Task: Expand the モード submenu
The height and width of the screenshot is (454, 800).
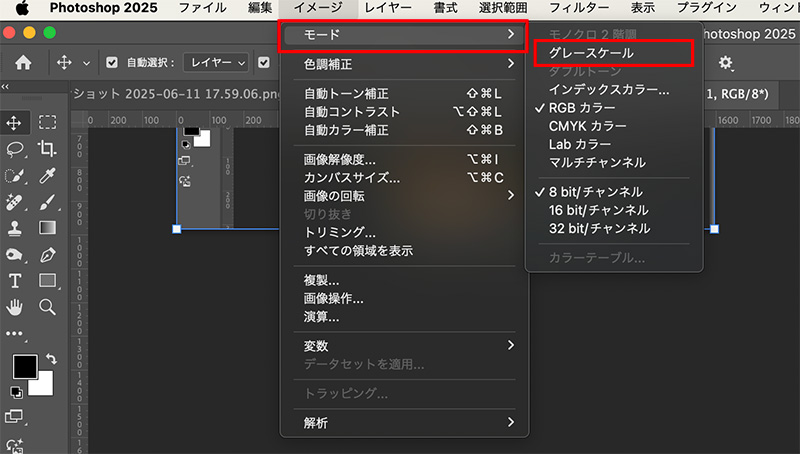Action: pyautogui.click(x=404, y=35)
